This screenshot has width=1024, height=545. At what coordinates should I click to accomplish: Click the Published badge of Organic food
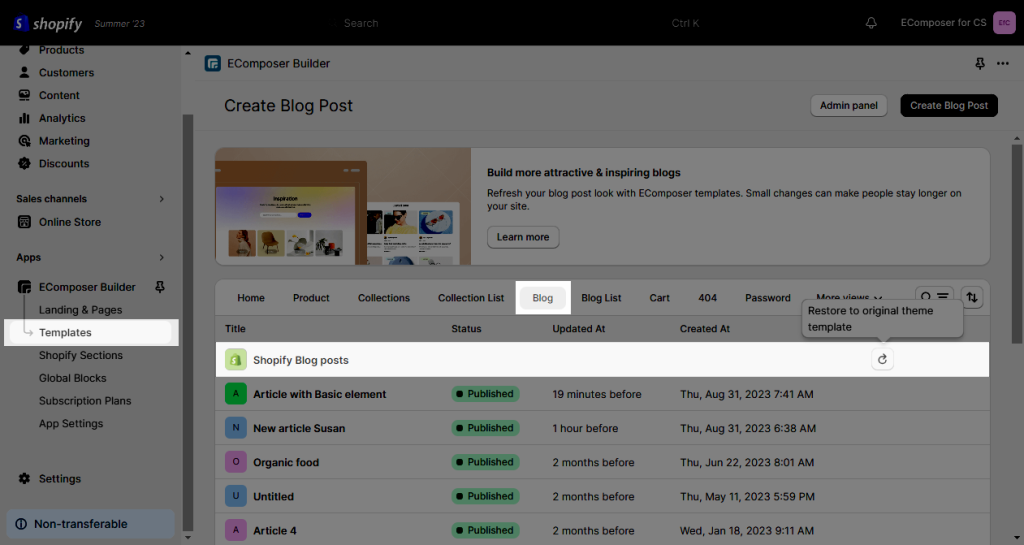click(485, 462)
